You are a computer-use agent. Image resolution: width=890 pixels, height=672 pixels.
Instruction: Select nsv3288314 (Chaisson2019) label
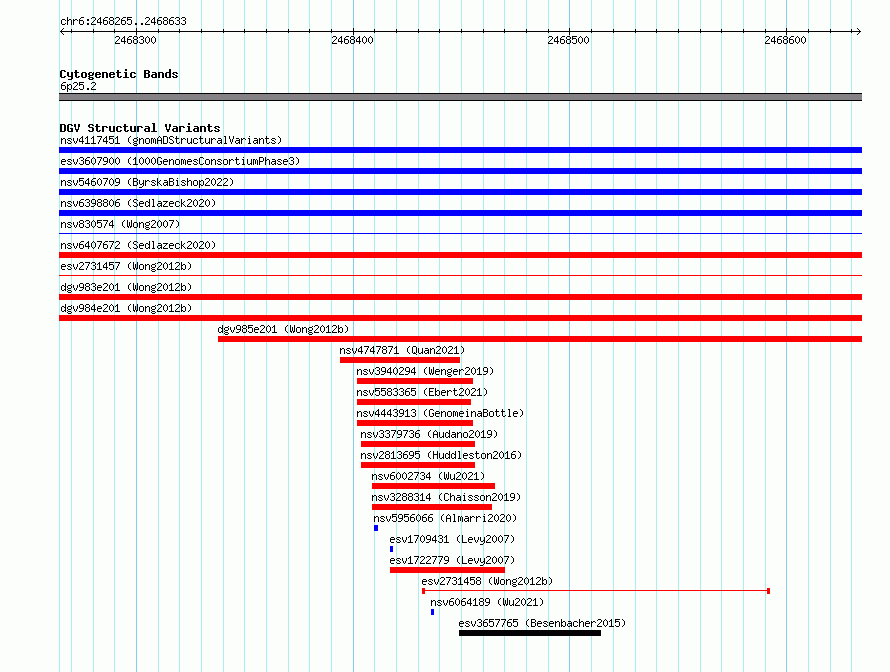446,497
